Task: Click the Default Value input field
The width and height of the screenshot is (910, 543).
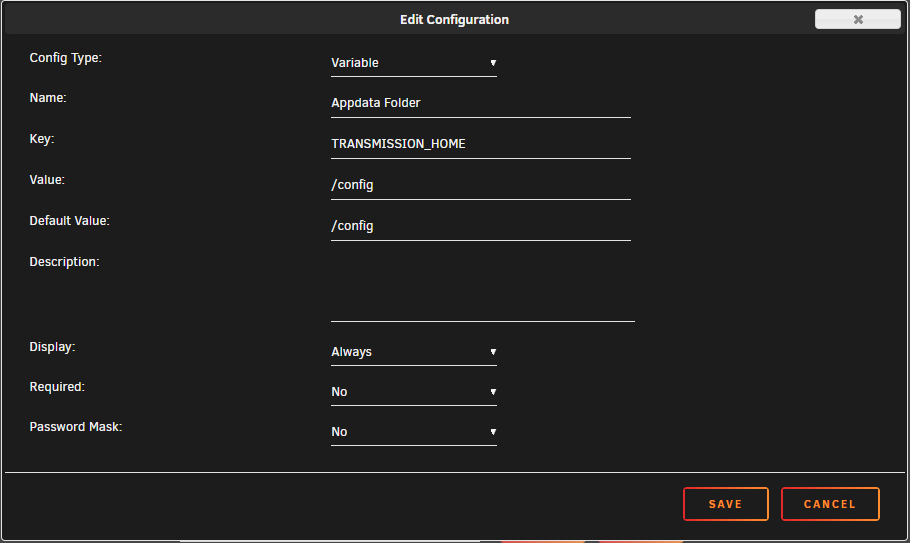Action: click(481, 226)
